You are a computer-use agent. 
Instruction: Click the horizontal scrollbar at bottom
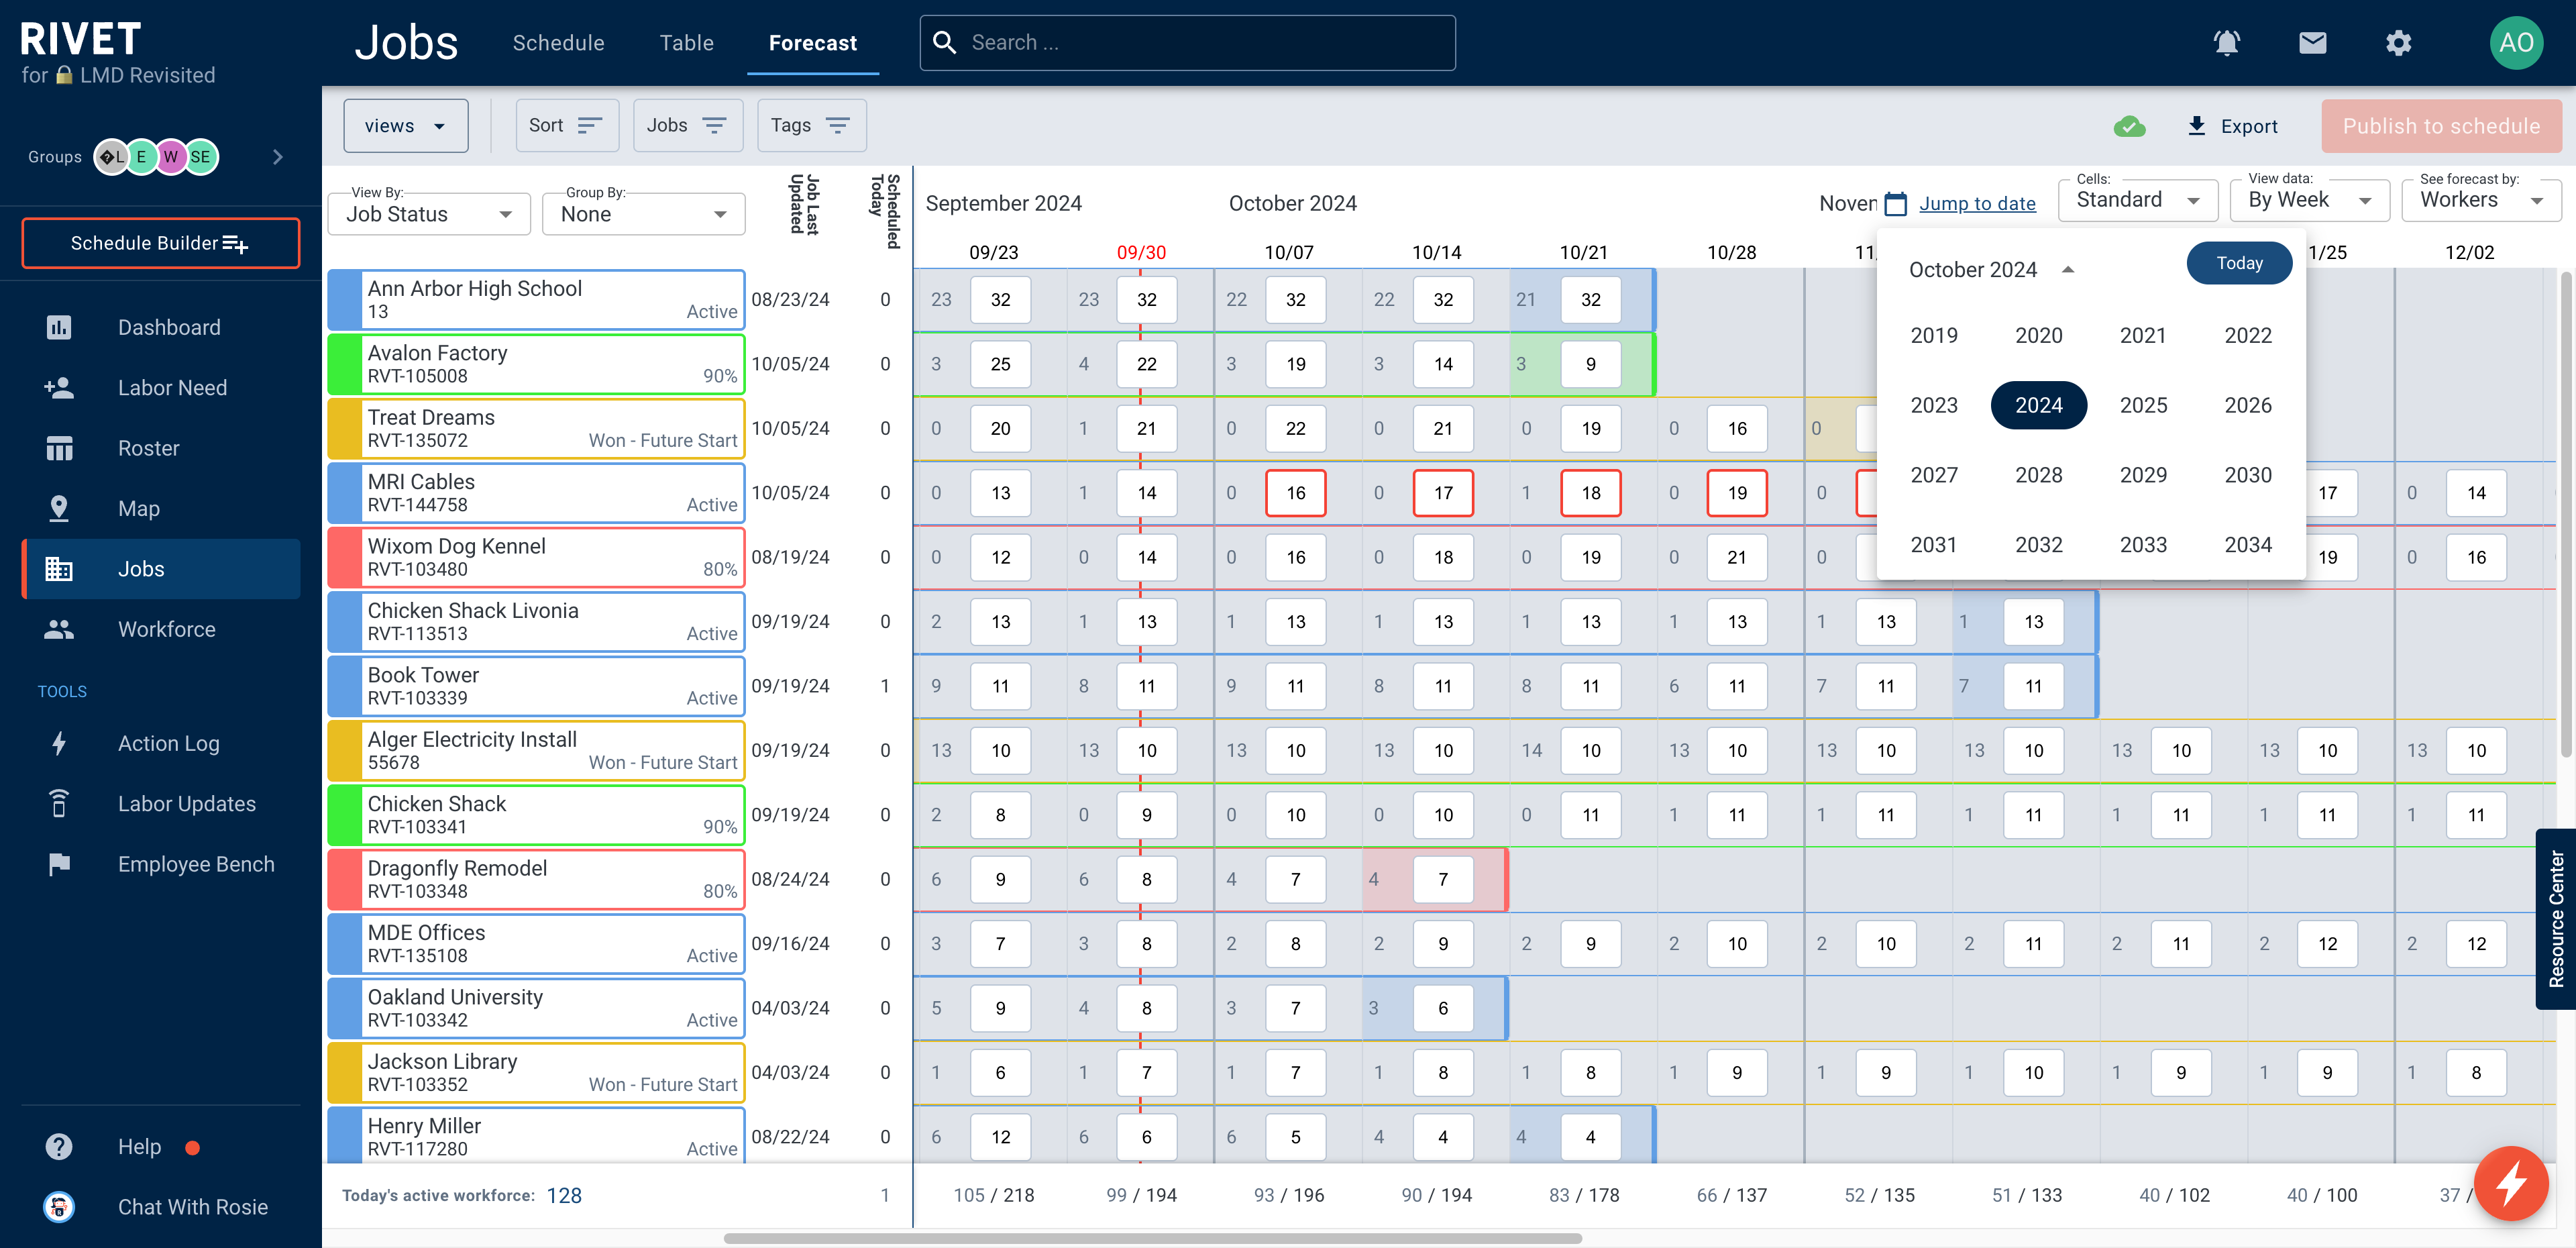tap(1152, 1239)
